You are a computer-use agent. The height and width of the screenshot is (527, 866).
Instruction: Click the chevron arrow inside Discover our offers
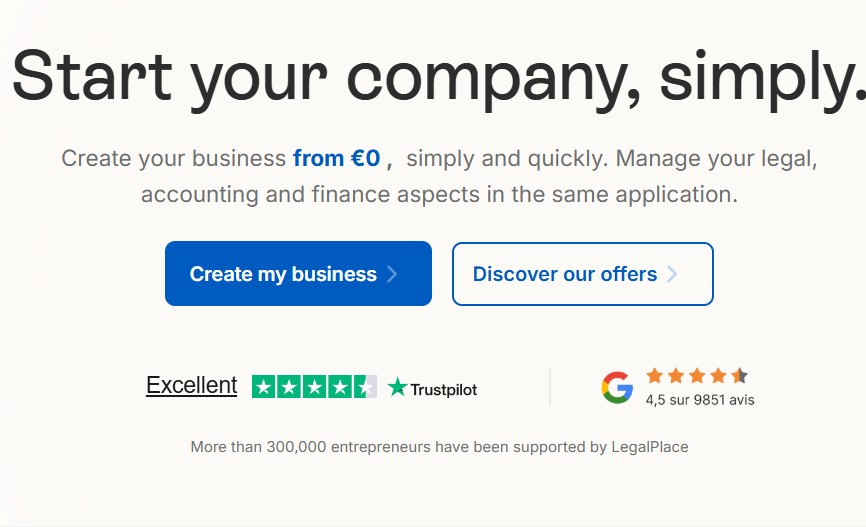point(672,274)
